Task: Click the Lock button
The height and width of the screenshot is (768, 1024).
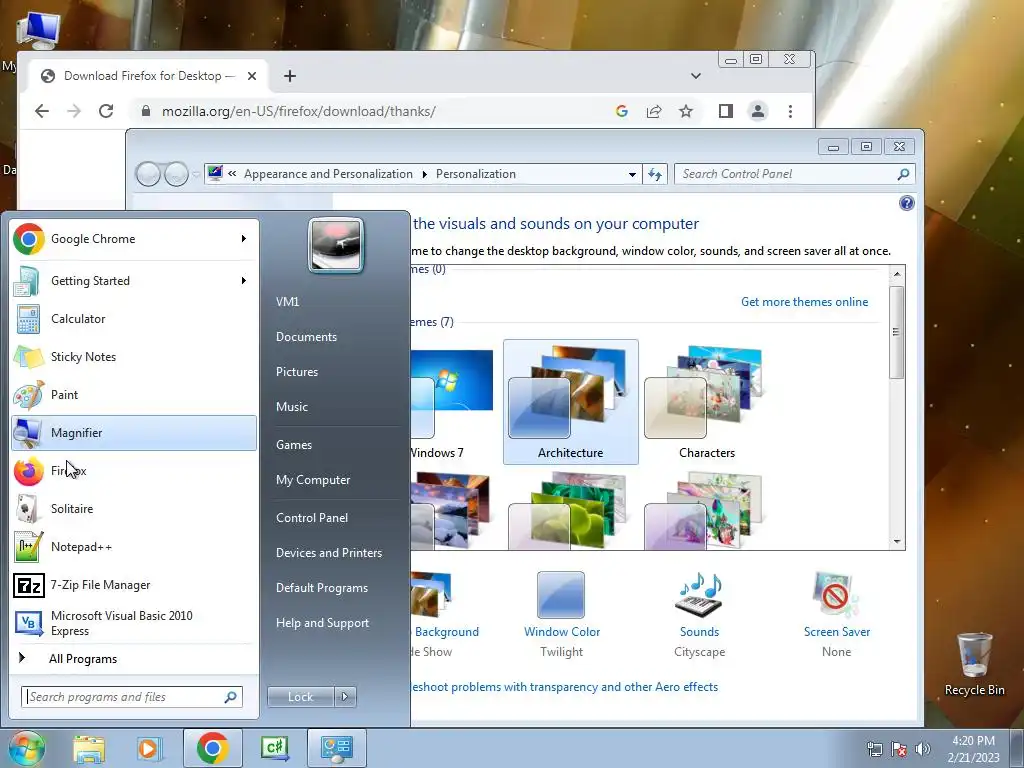Action: (300, 697)
